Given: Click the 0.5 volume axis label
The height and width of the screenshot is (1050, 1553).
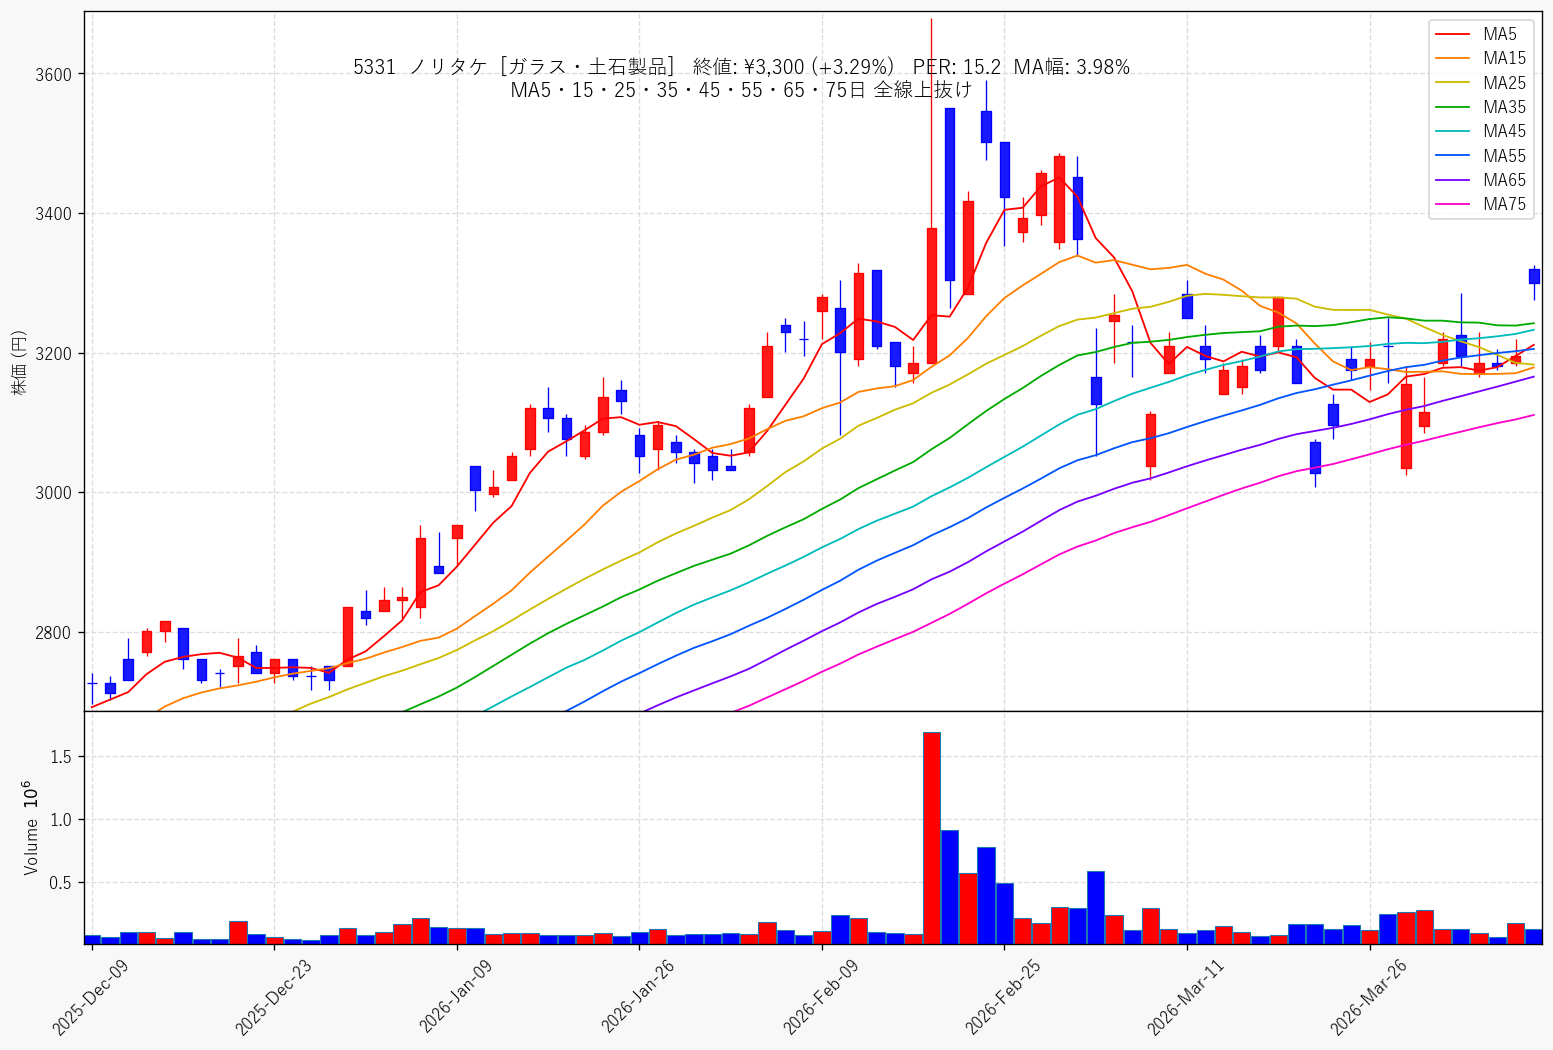Looking at the screenshot, I should coord(61,883).
